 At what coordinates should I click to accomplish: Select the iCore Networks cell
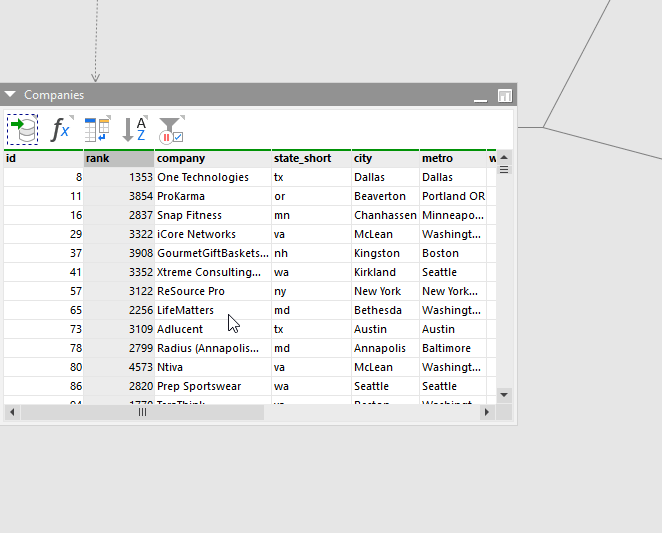pyautogui.click(x=213, y=234)
